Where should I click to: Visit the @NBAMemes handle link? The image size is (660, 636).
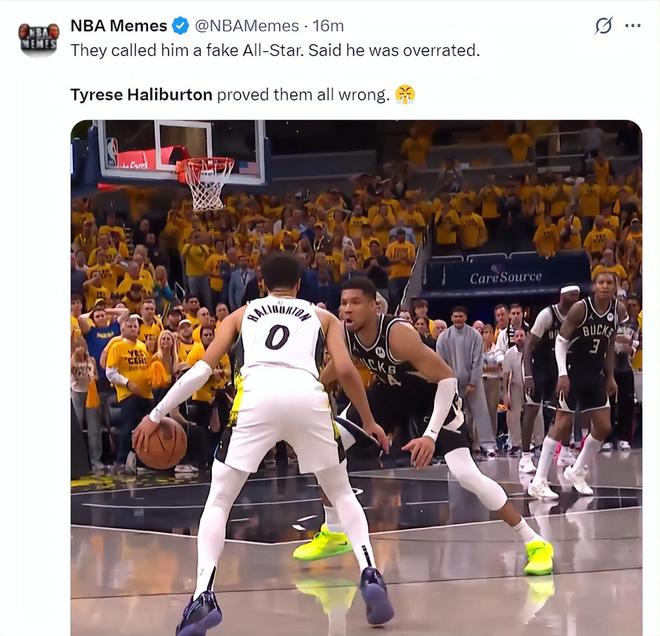[247, 26]
